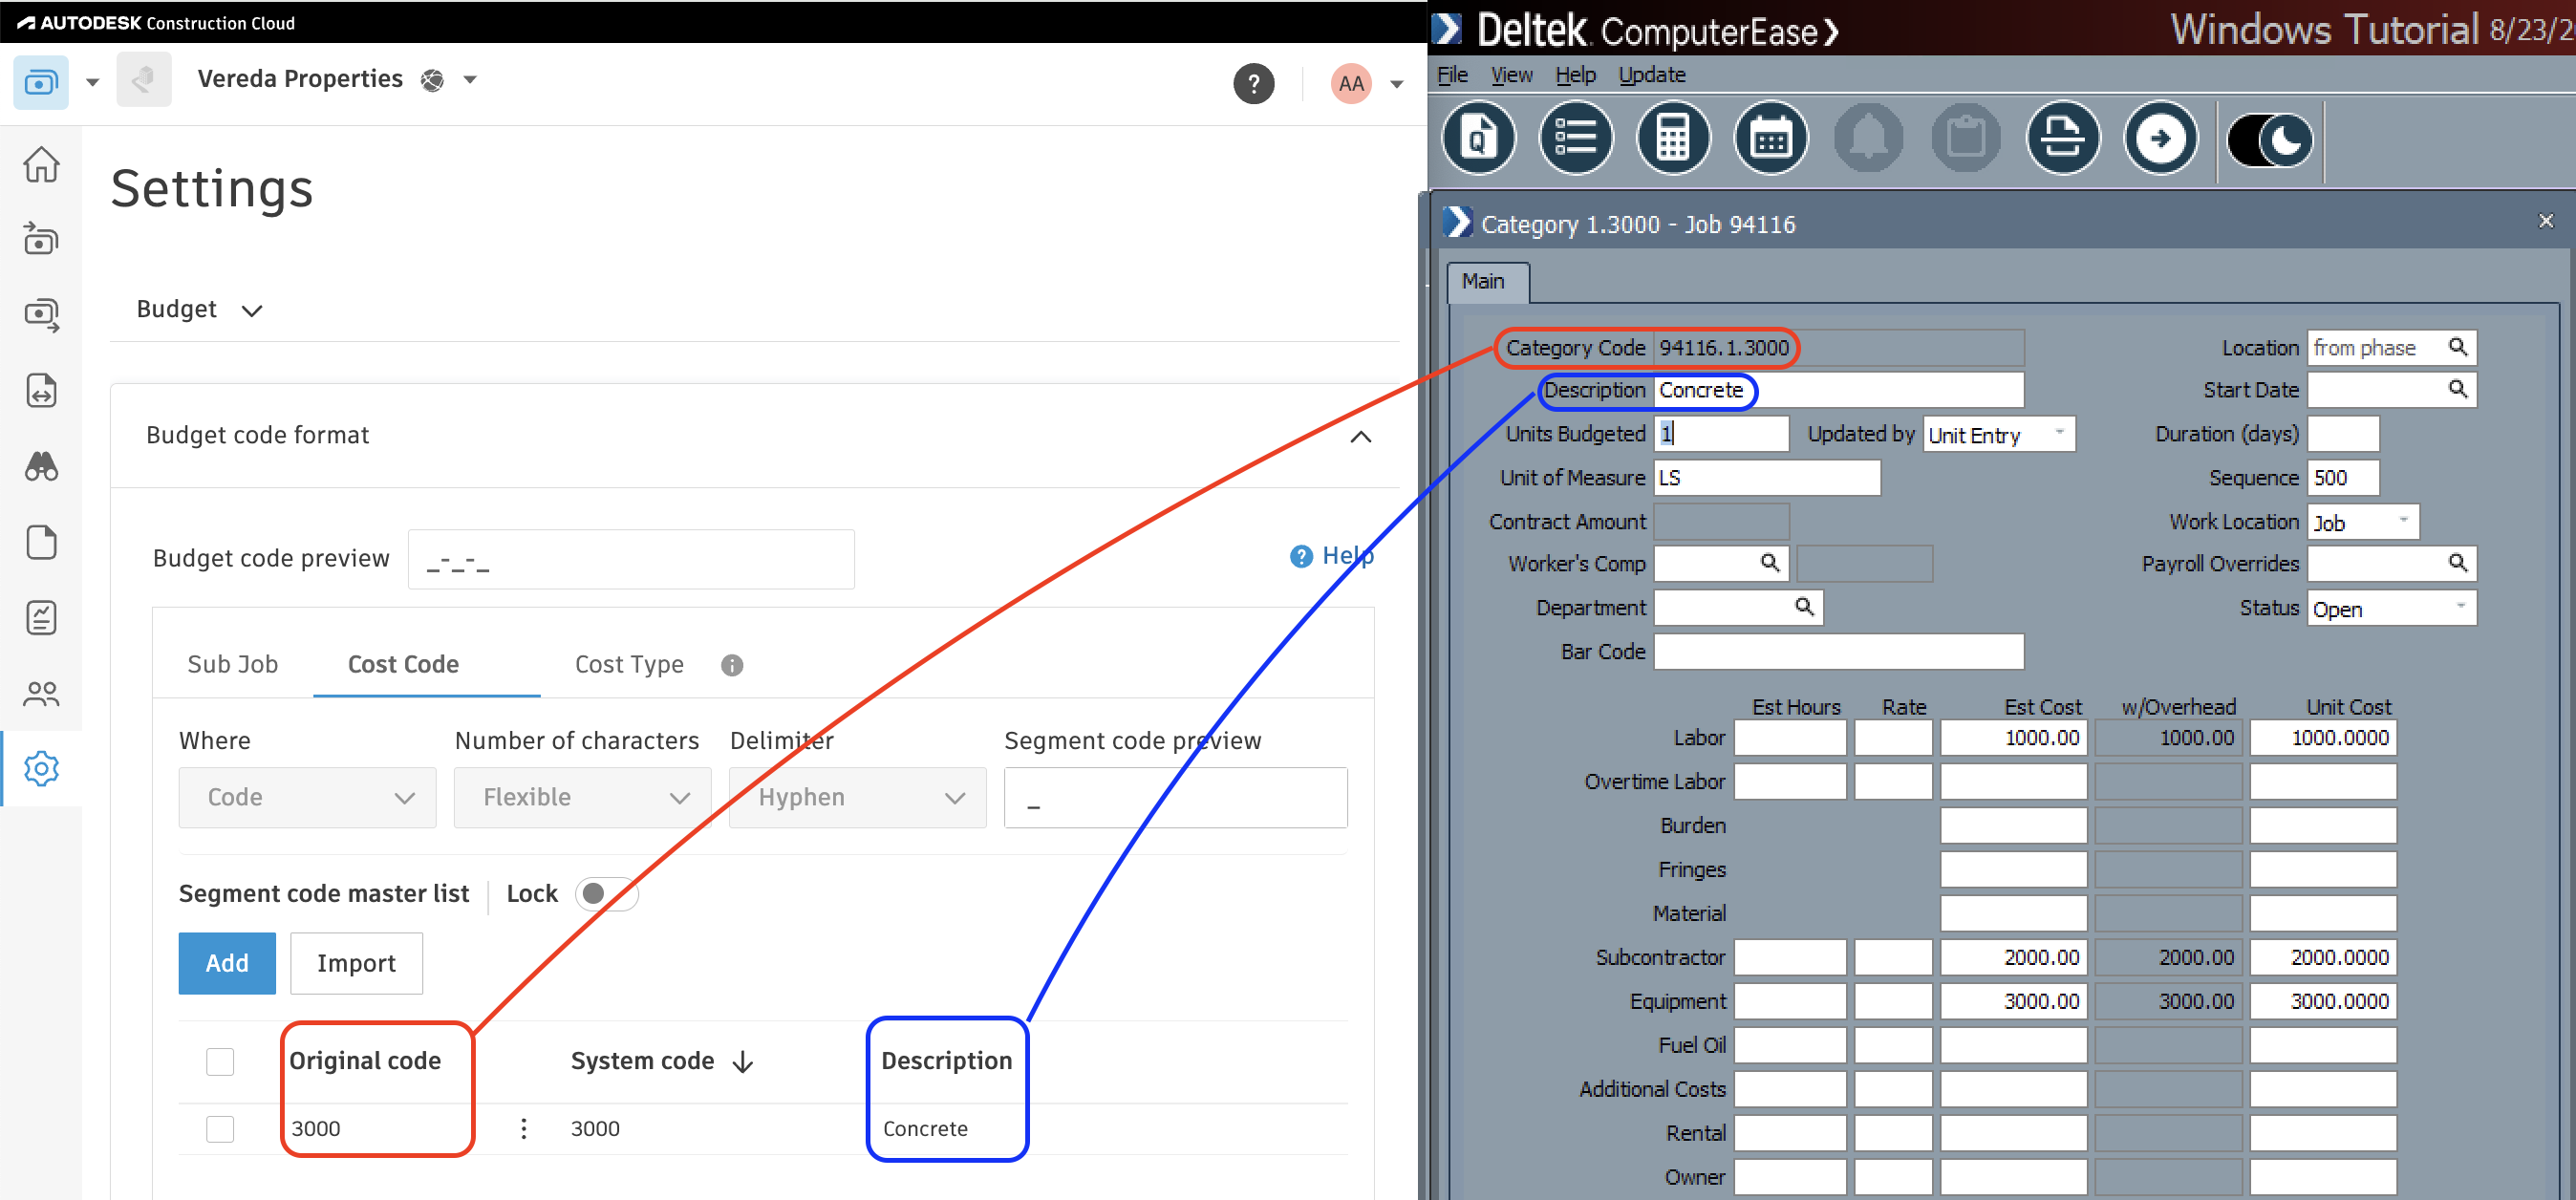Click the Department lookup magnifier

[1804, 607]
